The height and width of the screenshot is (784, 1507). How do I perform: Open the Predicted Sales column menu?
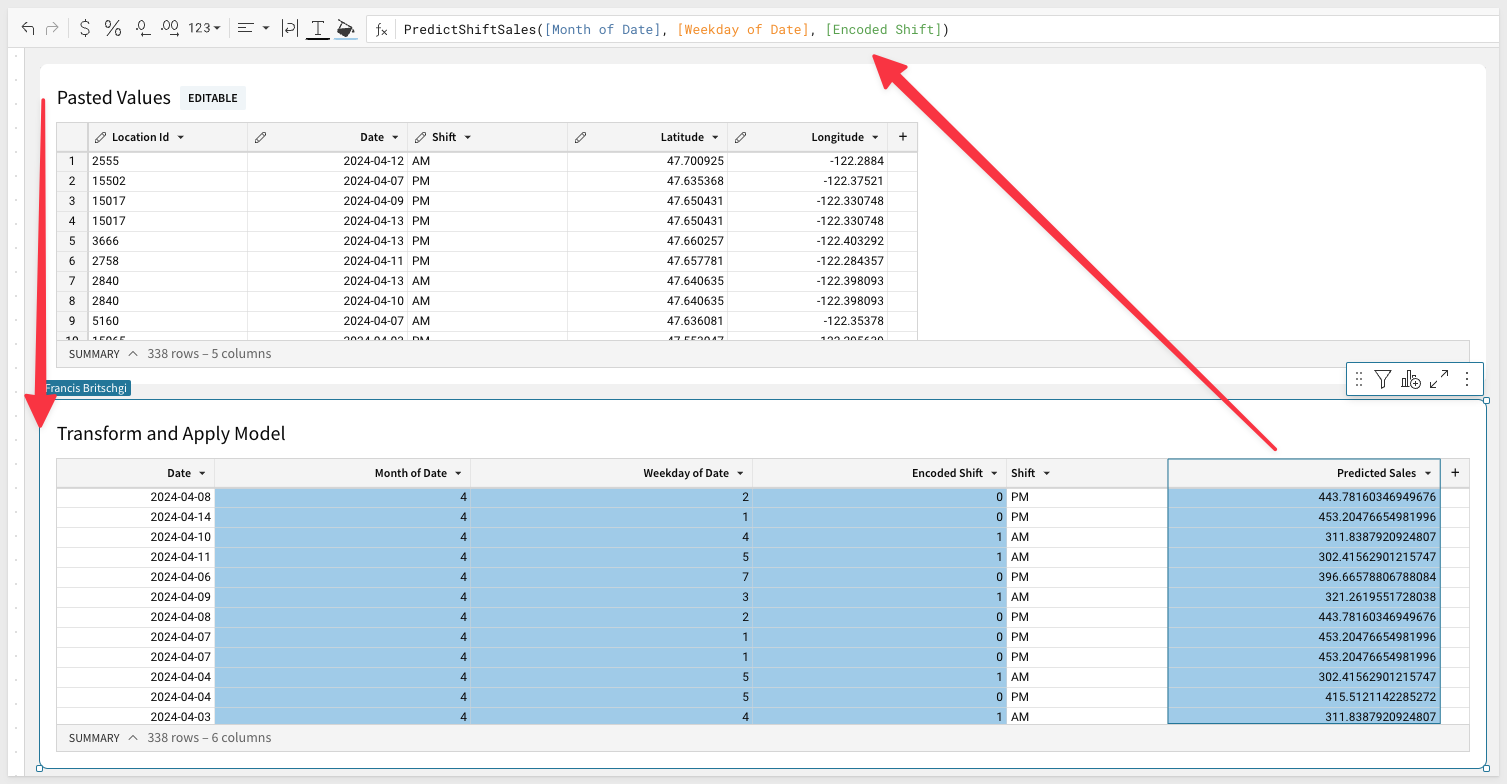(x=1428, y=473)
